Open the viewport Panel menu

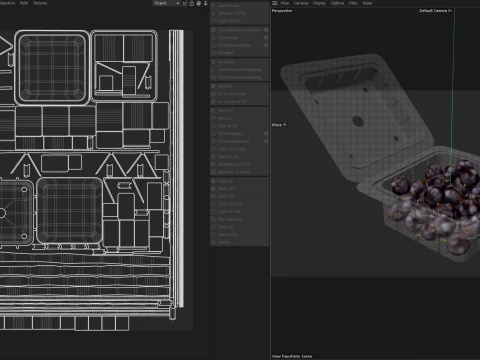pyautogui.click(x=367, y=3)
